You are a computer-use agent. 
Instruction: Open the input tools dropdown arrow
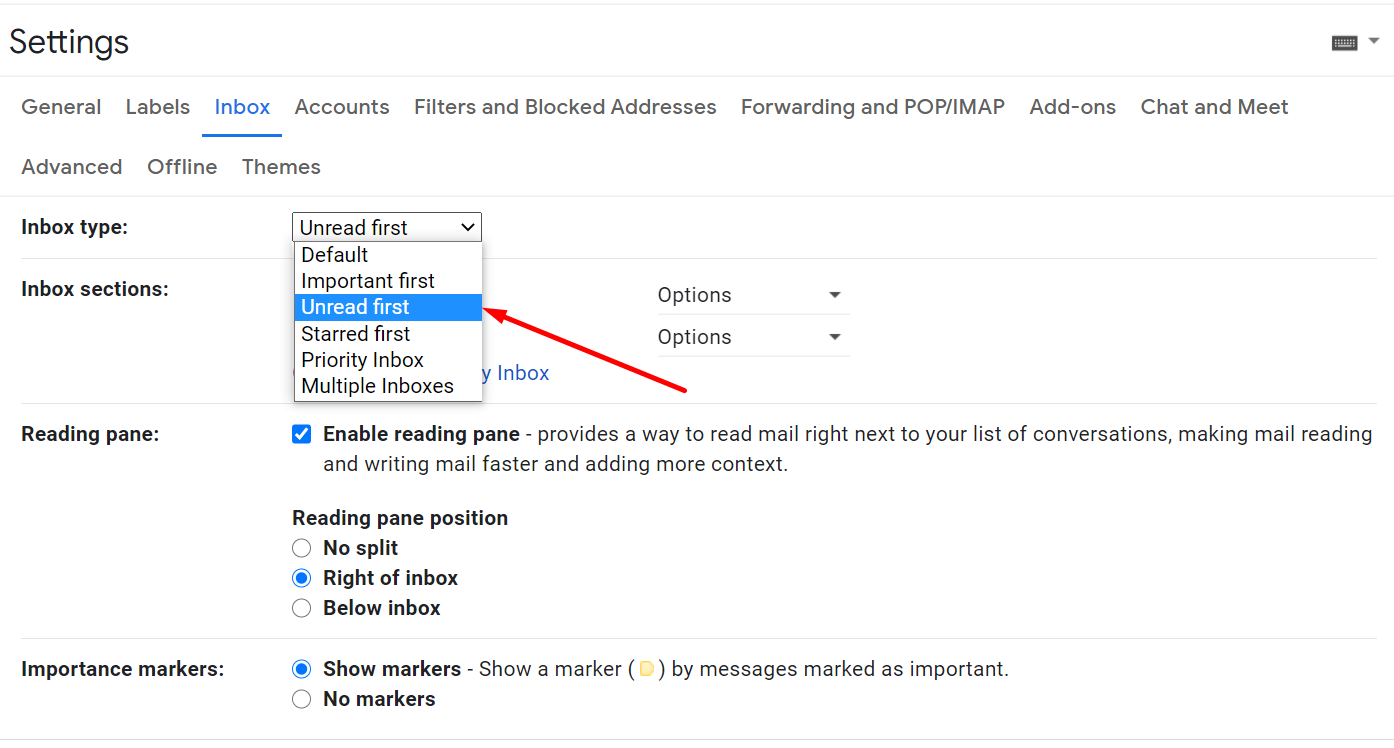[1374, 41]
